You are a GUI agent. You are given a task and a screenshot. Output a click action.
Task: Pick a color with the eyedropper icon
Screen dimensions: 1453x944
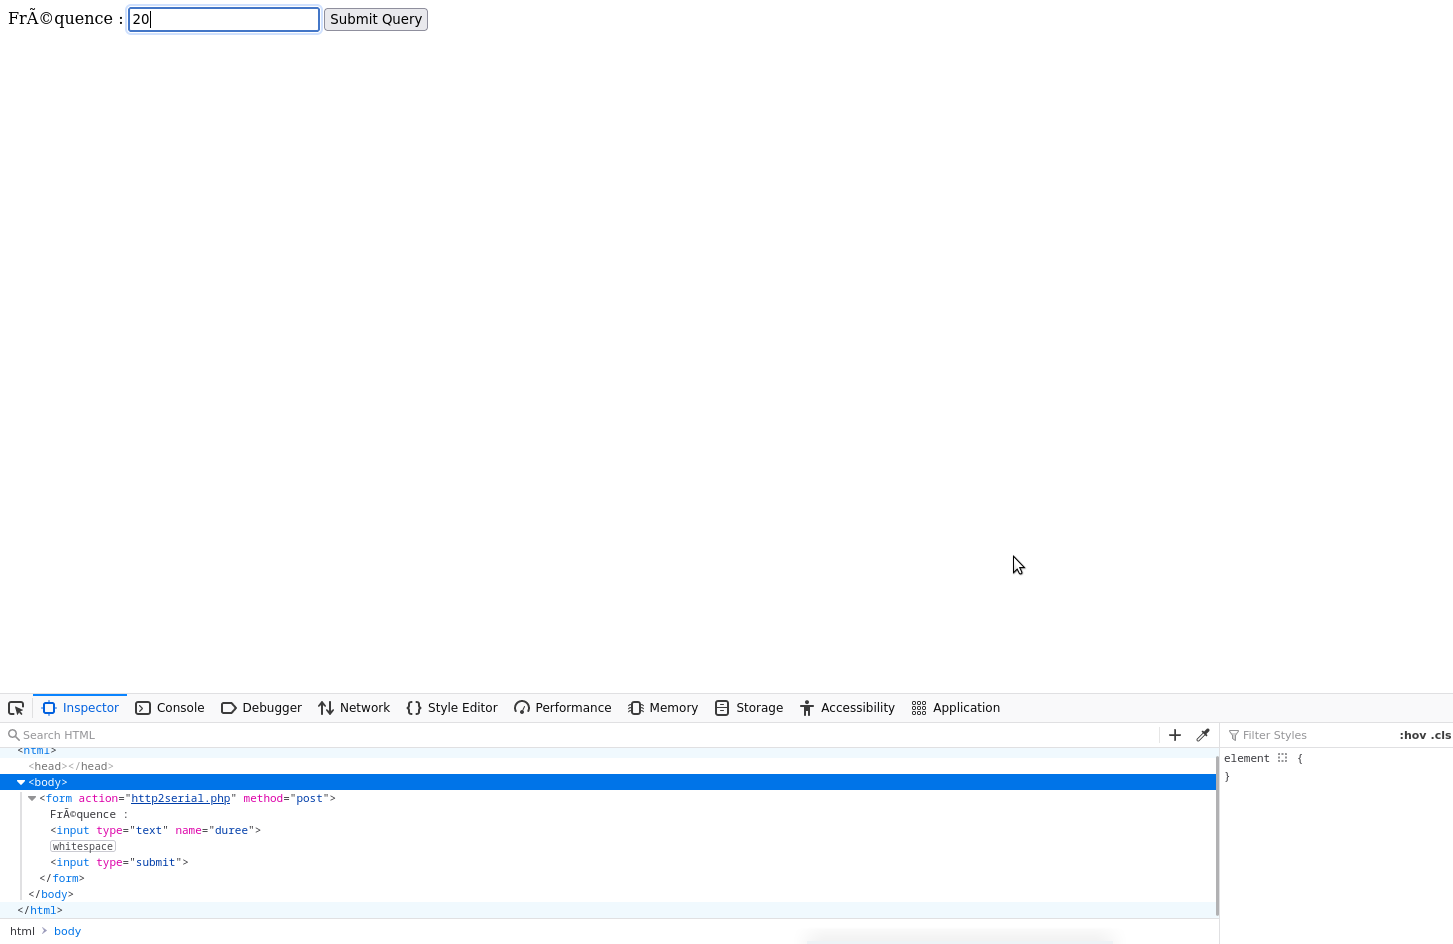[x=1203, y=735]
